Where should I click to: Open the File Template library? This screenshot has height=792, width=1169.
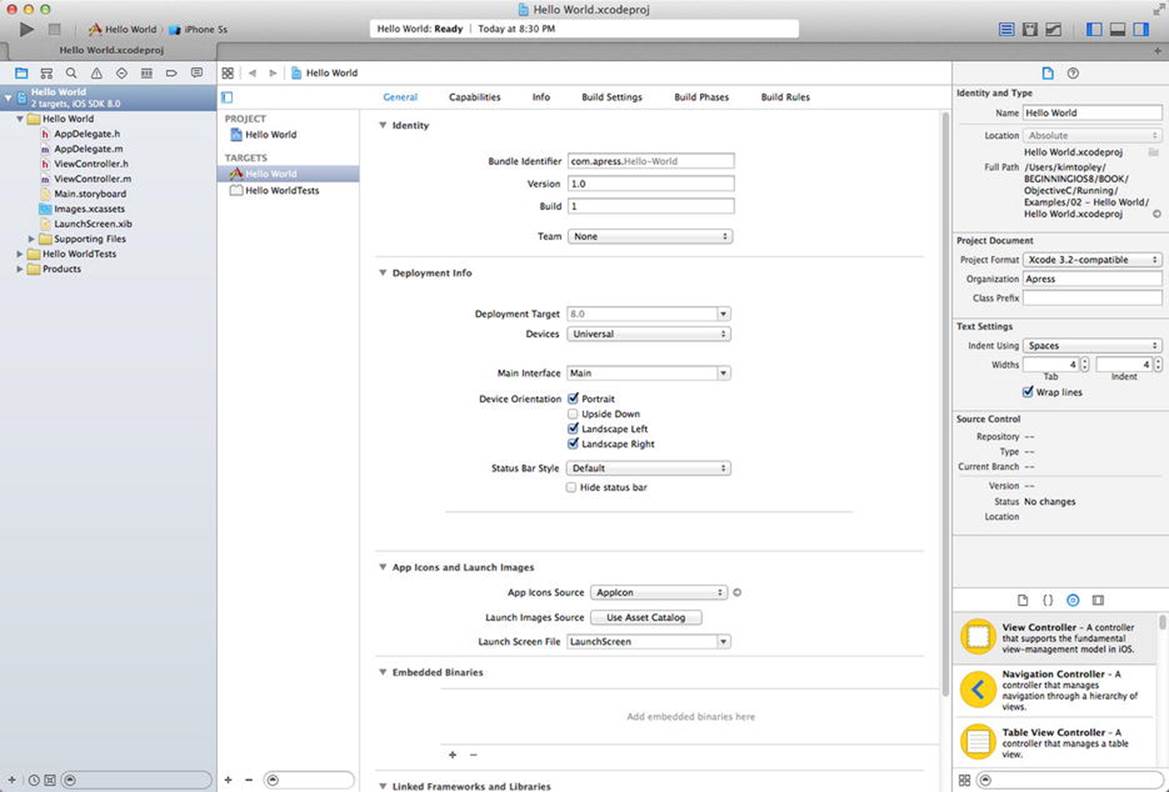[x=1023, y=600]
